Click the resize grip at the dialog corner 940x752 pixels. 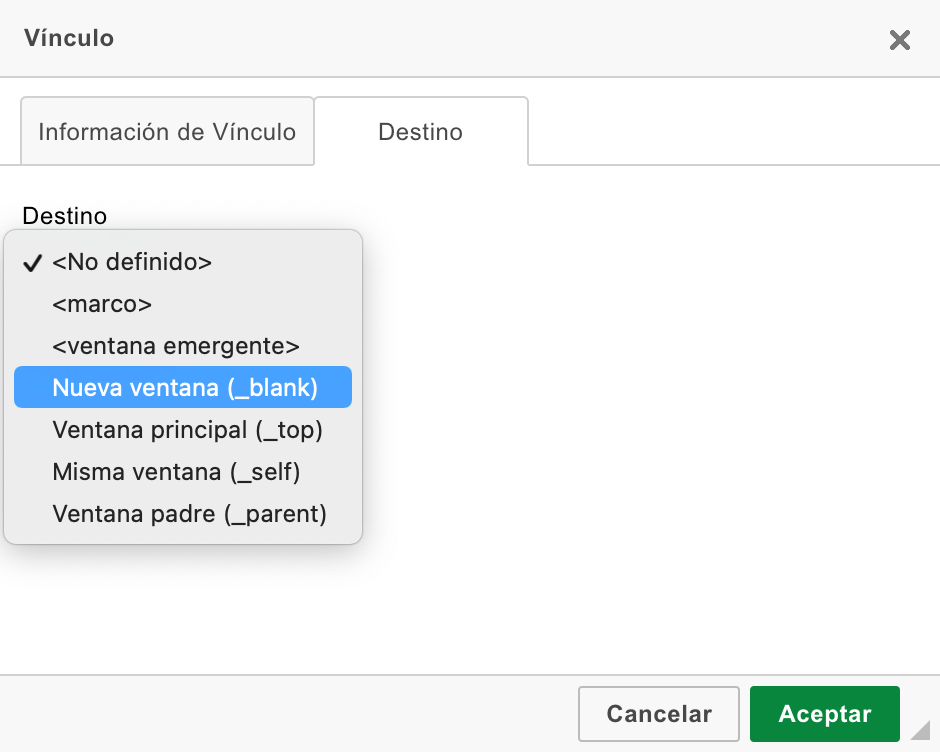click(x=920, y=730)
